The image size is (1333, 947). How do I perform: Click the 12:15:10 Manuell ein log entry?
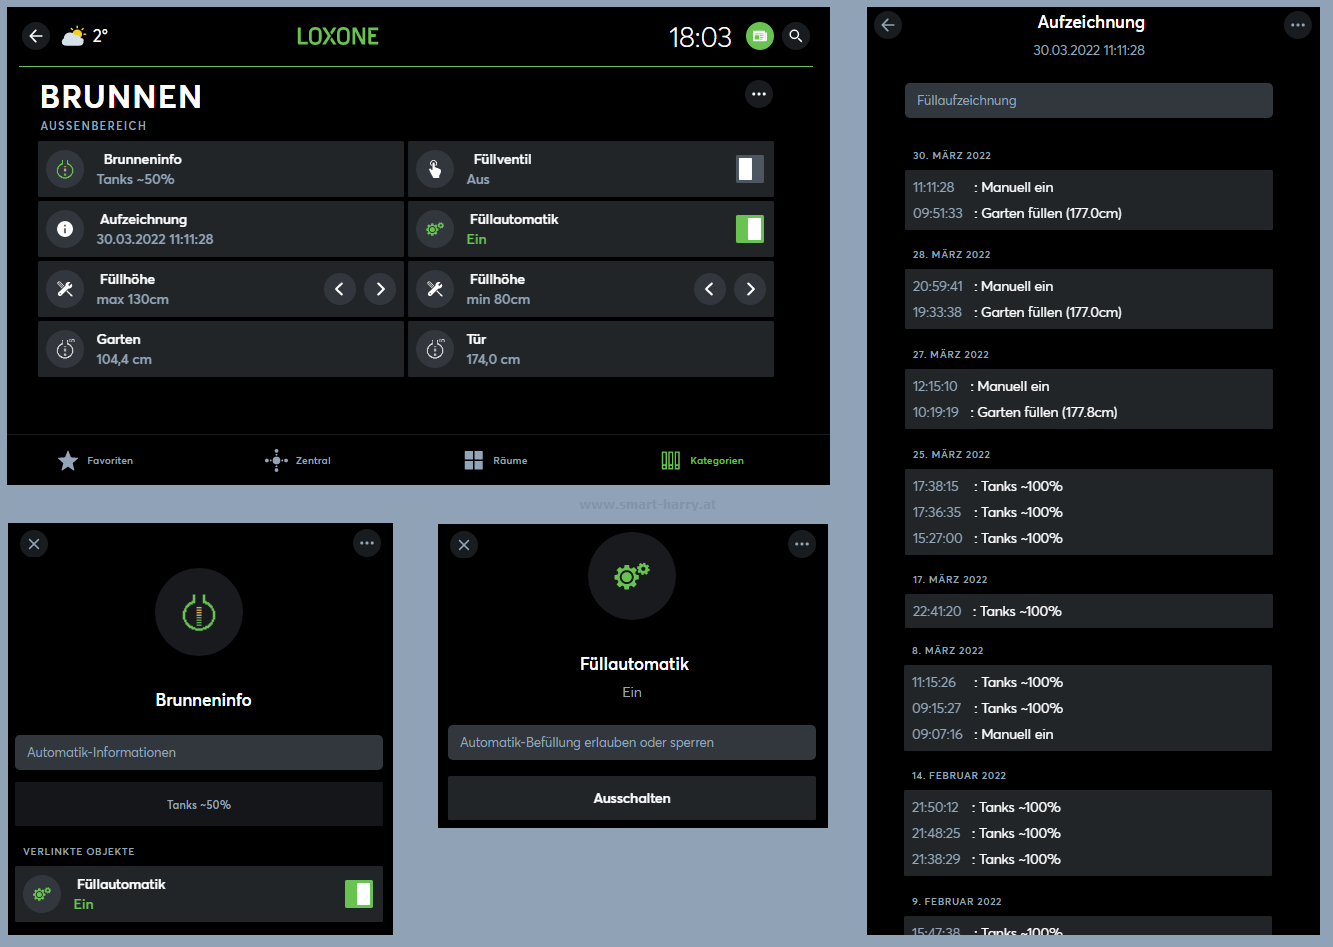coord(1089,386)
